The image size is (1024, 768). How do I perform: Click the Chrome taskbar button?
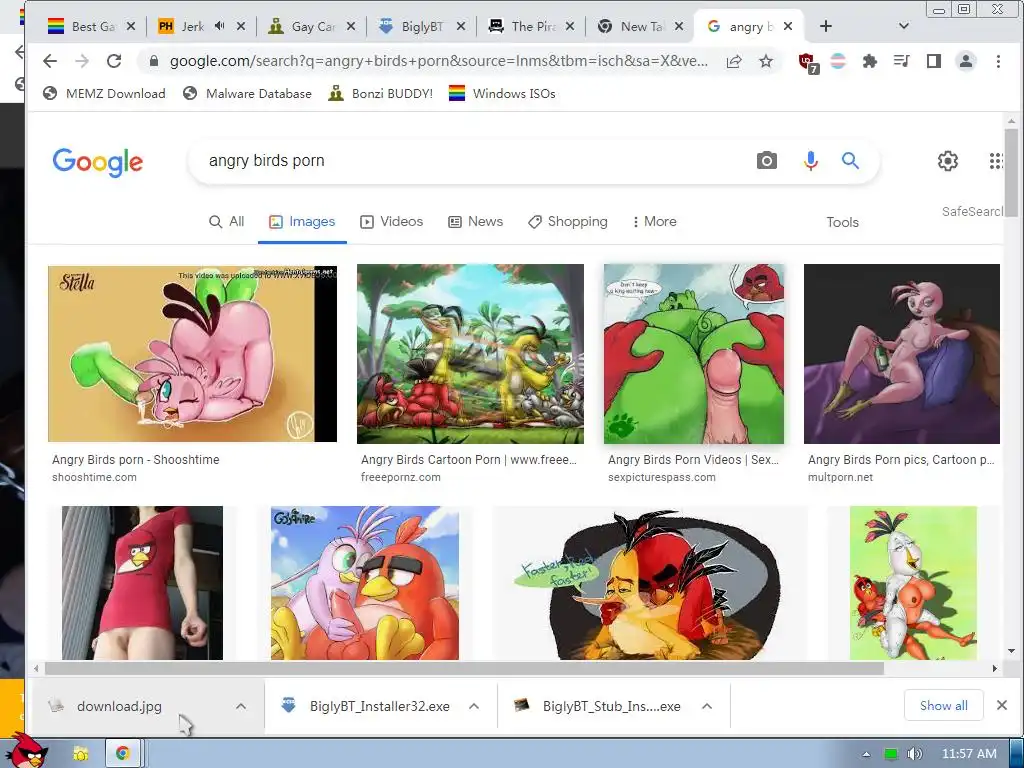(122, 754)
